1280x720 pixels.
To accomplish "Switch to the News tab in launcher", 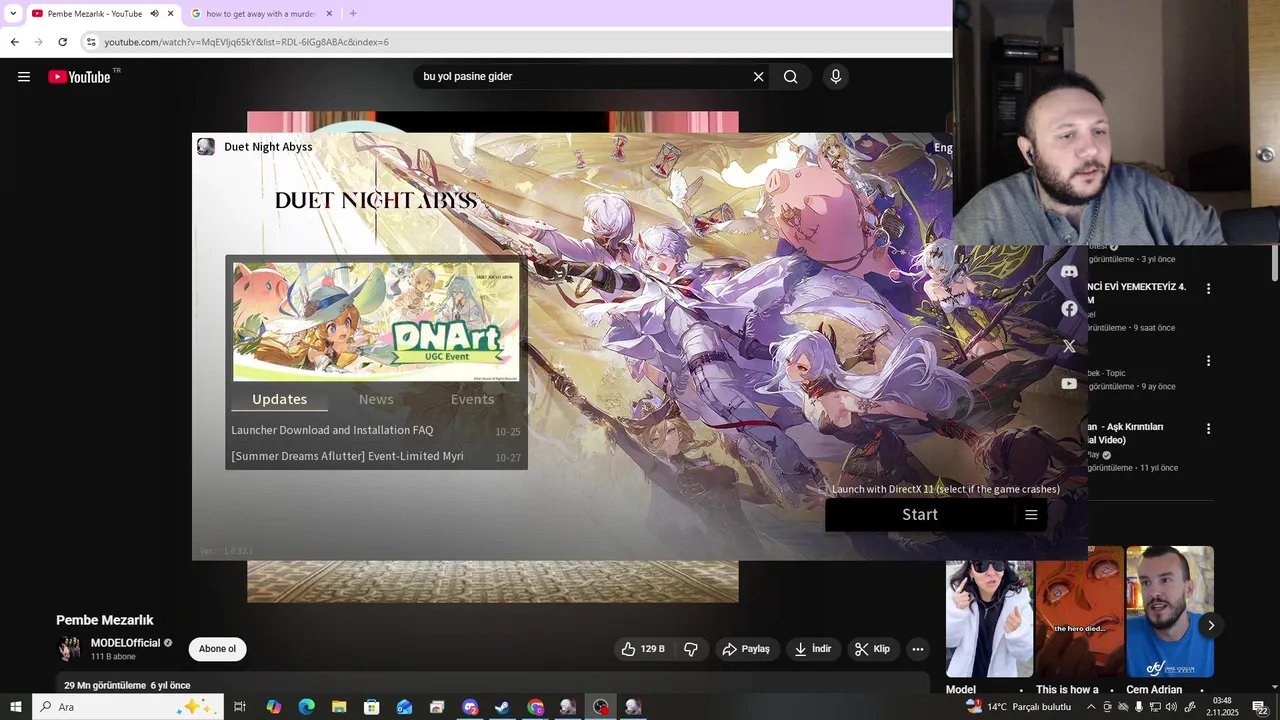I will [x=376, y=399].
